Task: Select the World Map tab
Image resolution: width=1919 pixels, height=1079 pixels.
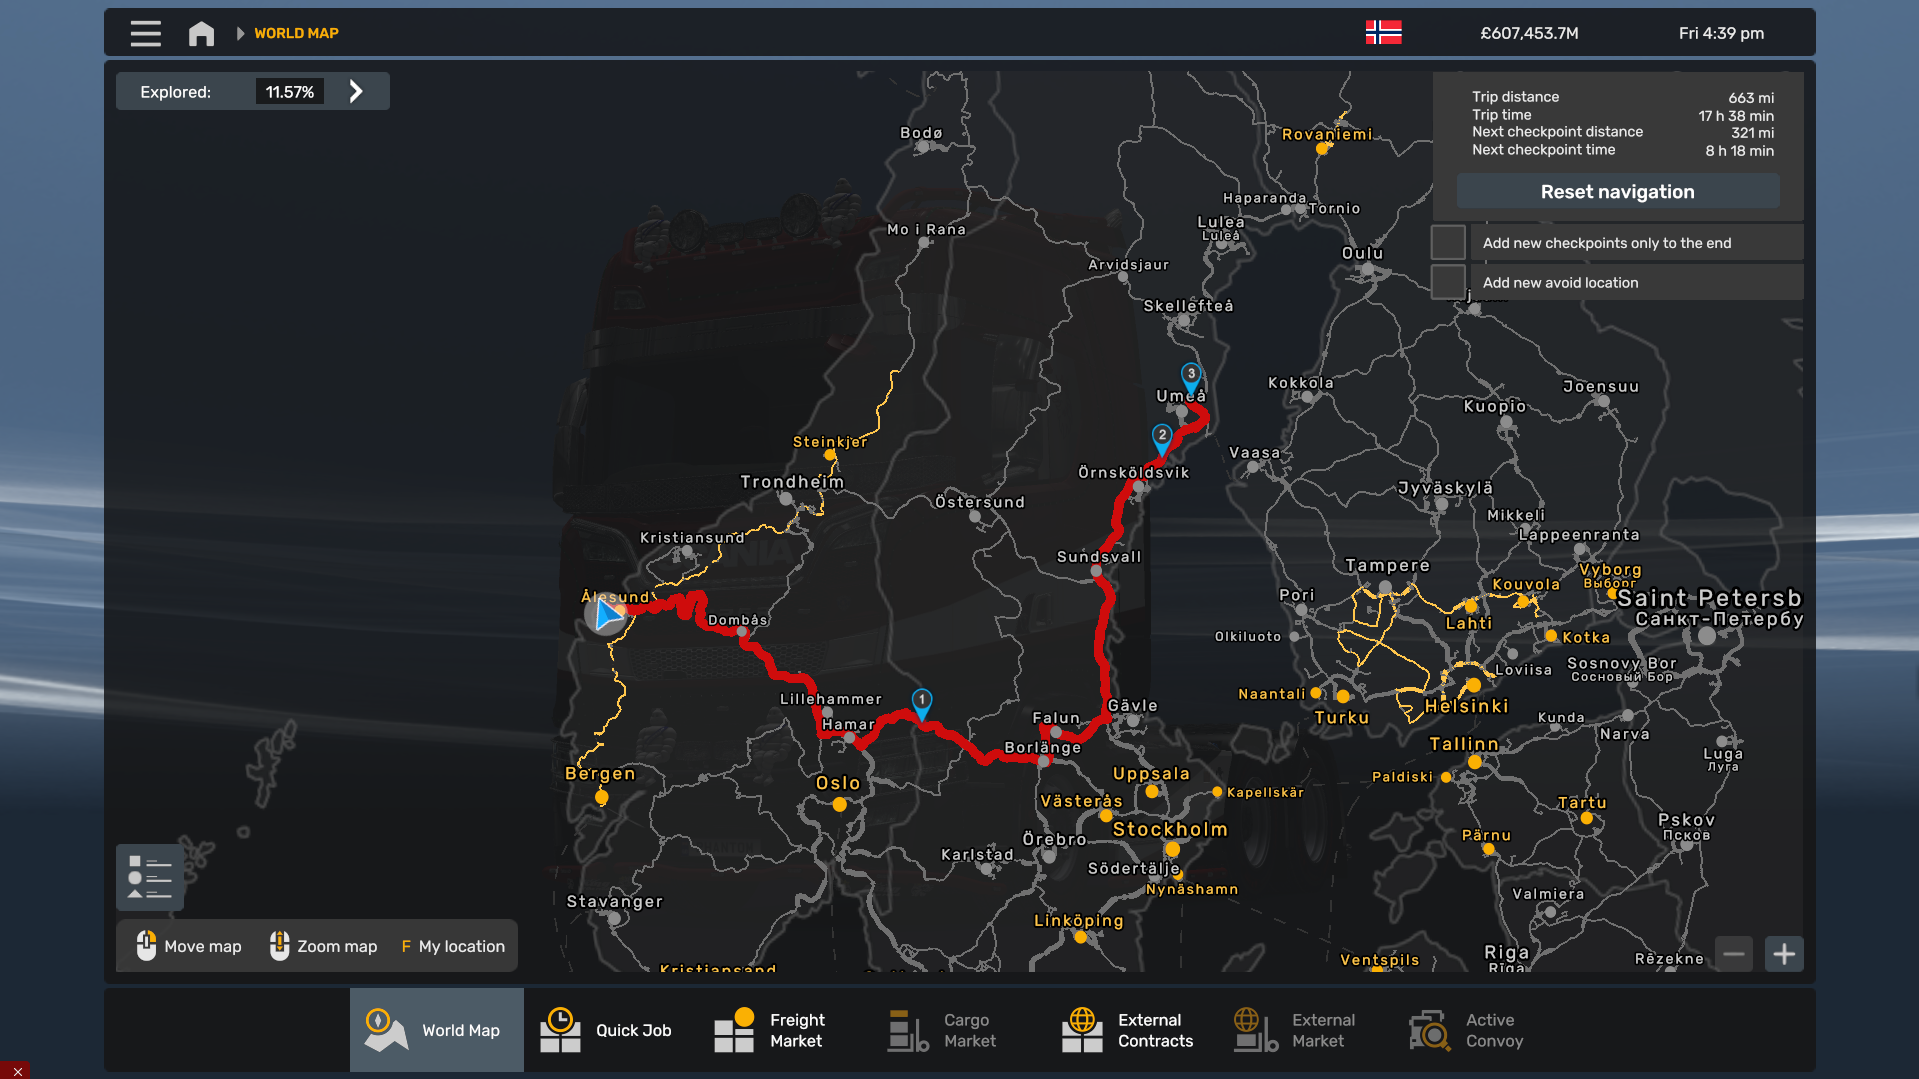Action: (x=436, y=1030)
